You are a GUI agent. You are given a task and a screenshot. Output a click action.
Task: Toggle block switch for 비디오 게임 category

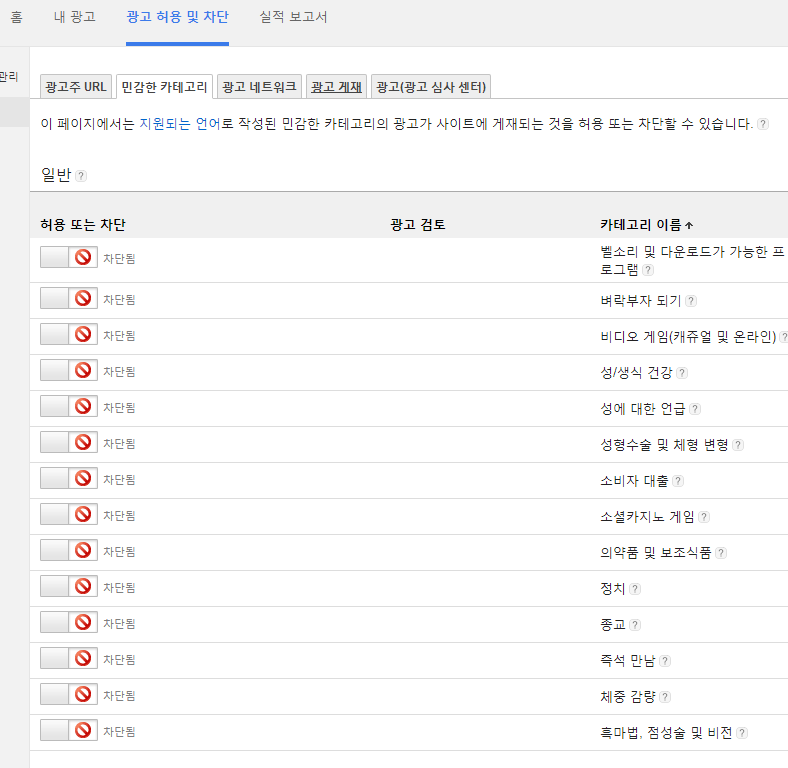(x=68, y=334)
